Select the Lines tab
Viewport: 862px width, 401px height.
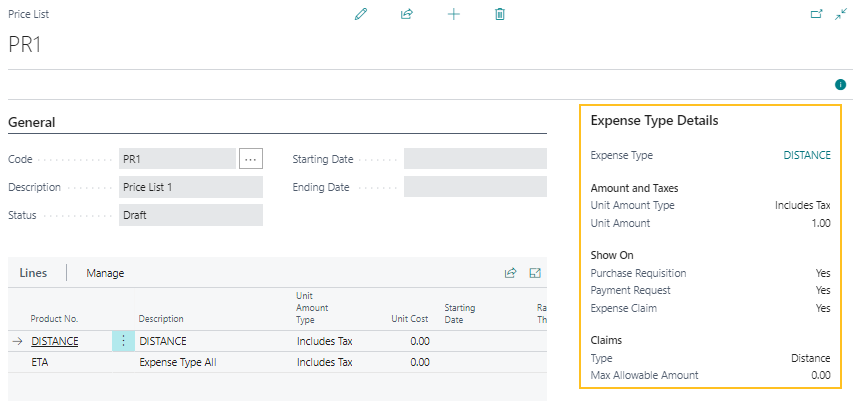click(x=33, y=273)
